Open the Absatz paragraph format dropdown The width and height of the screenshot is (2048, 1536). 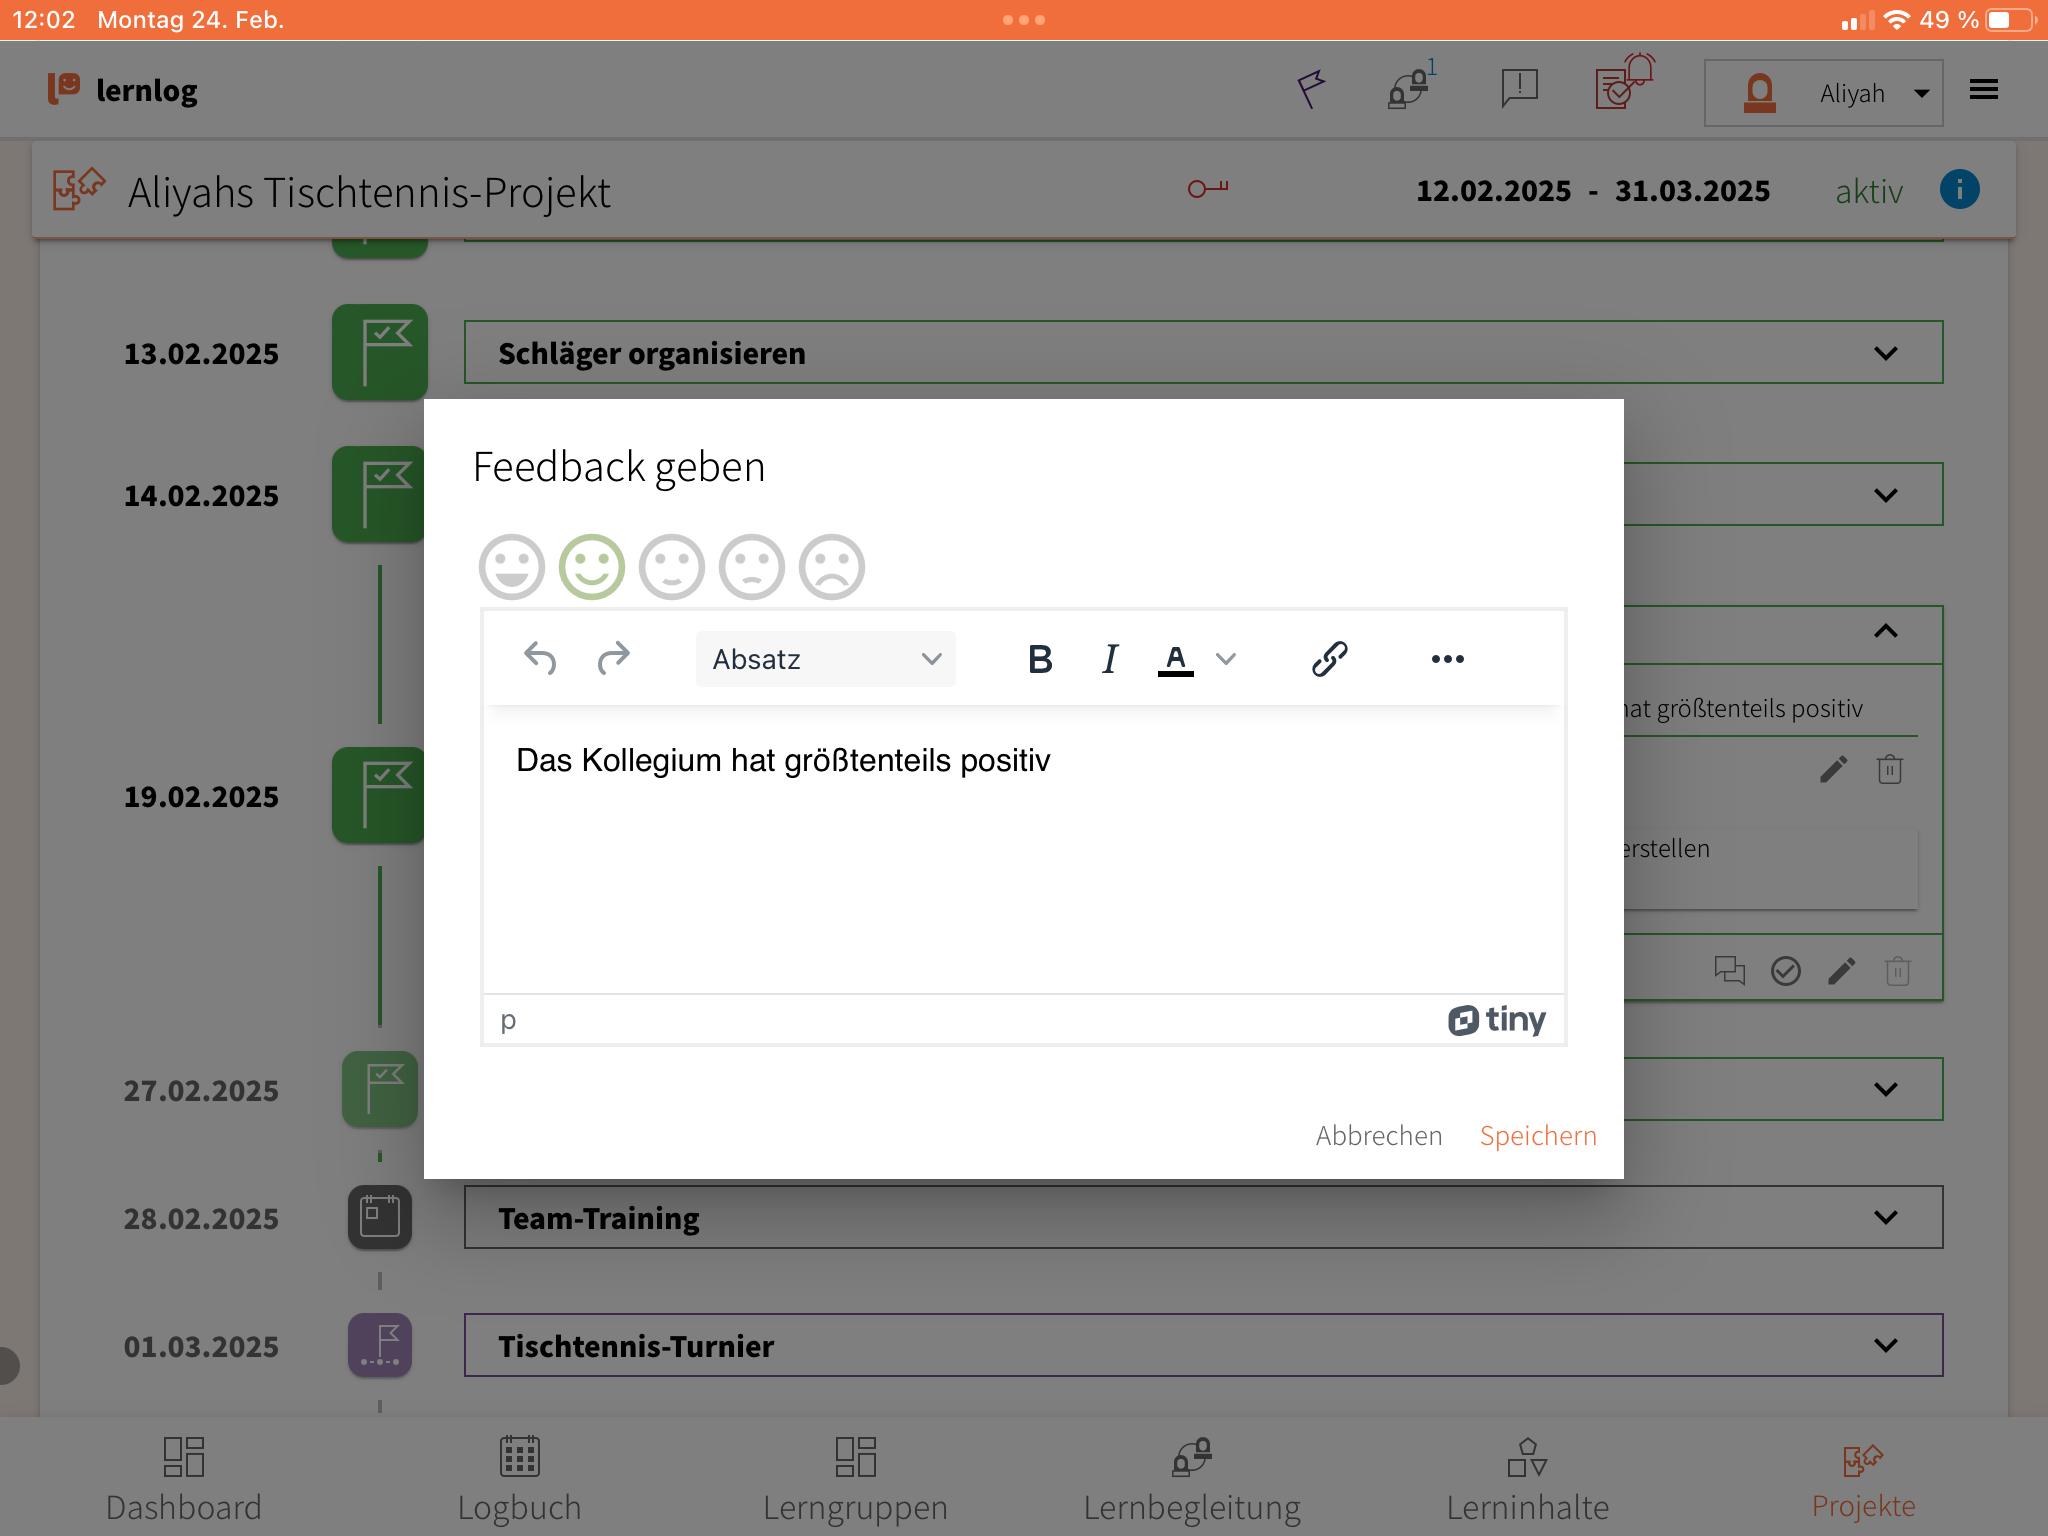tap(826, 659)
